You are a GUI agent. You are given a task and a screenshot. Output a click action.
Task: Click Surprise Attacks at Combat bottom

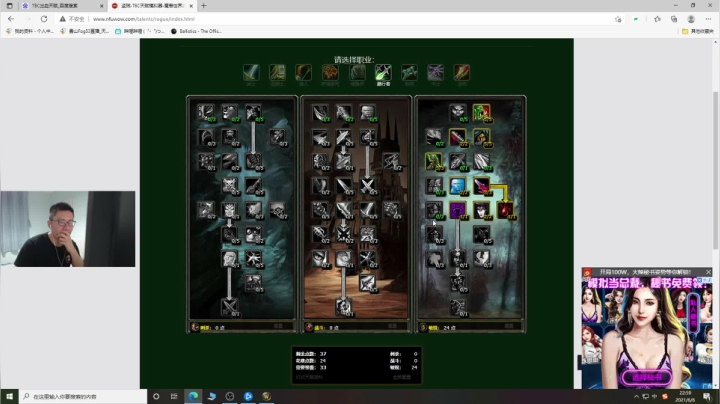point(343,307)
